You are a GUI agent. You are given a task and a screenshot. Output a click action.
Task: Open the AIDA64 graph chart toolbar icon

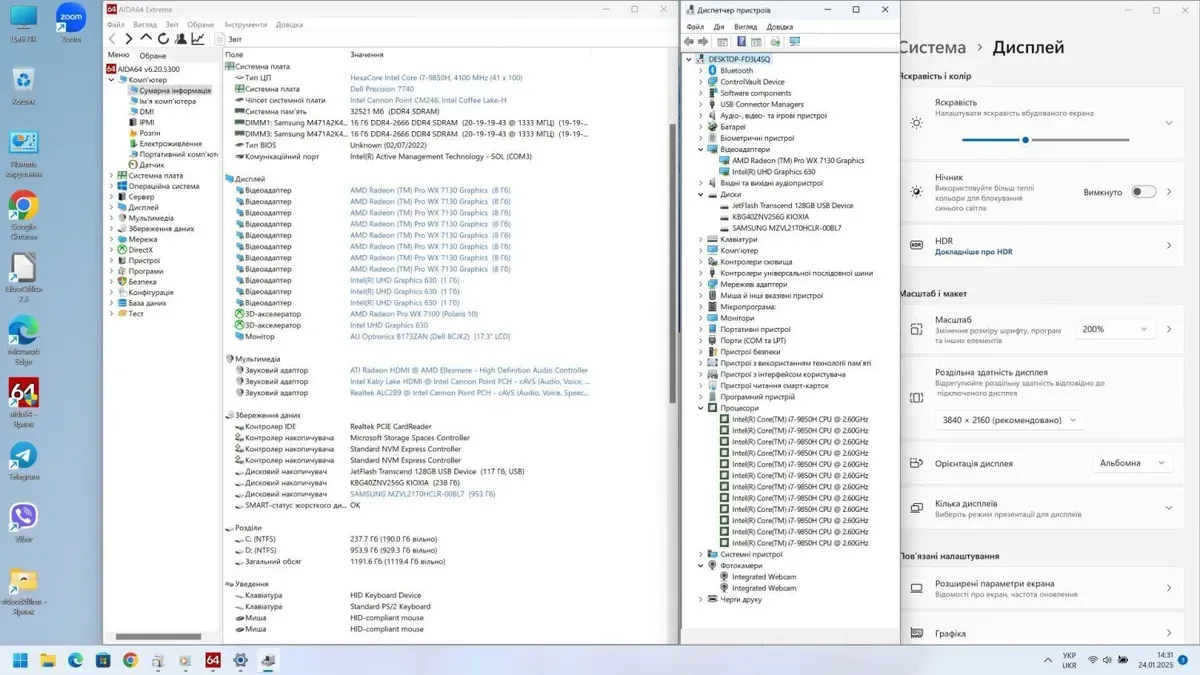point(198,39)
